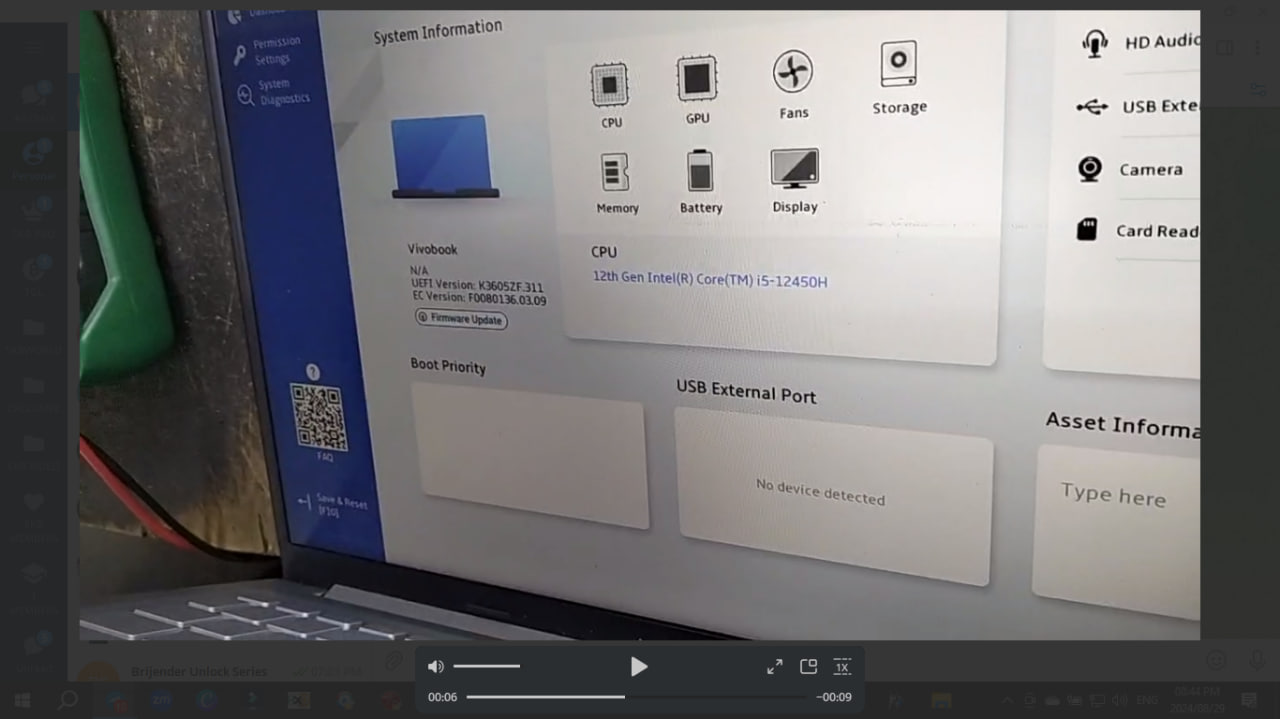
Task: Click the Brijender Unlock Series chat name
Action: pos(199,672)
